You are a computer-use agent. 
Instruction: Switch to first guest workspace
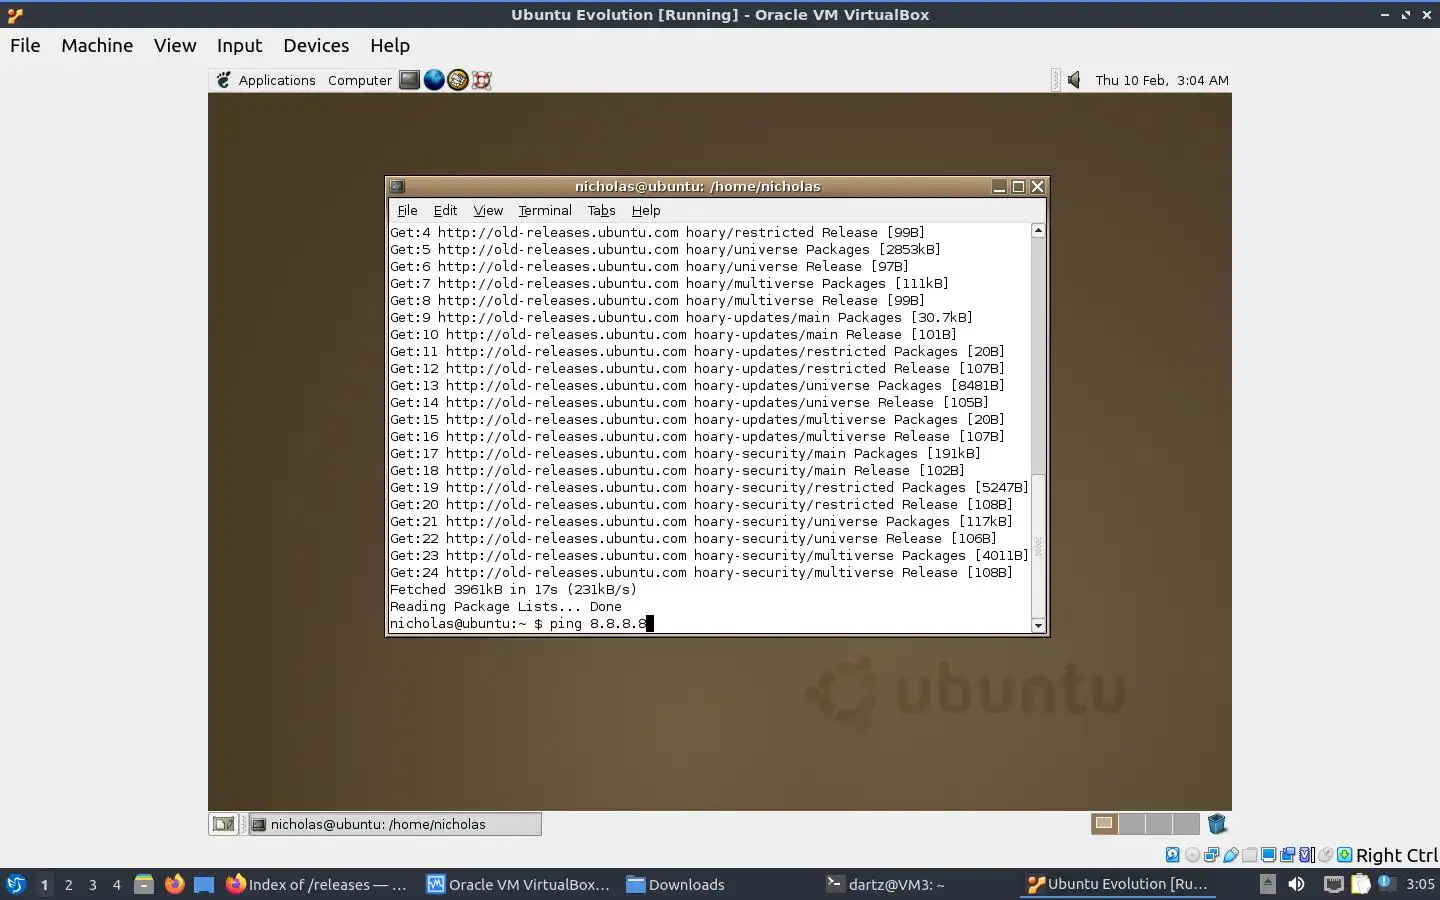[x=1104, y=824]
